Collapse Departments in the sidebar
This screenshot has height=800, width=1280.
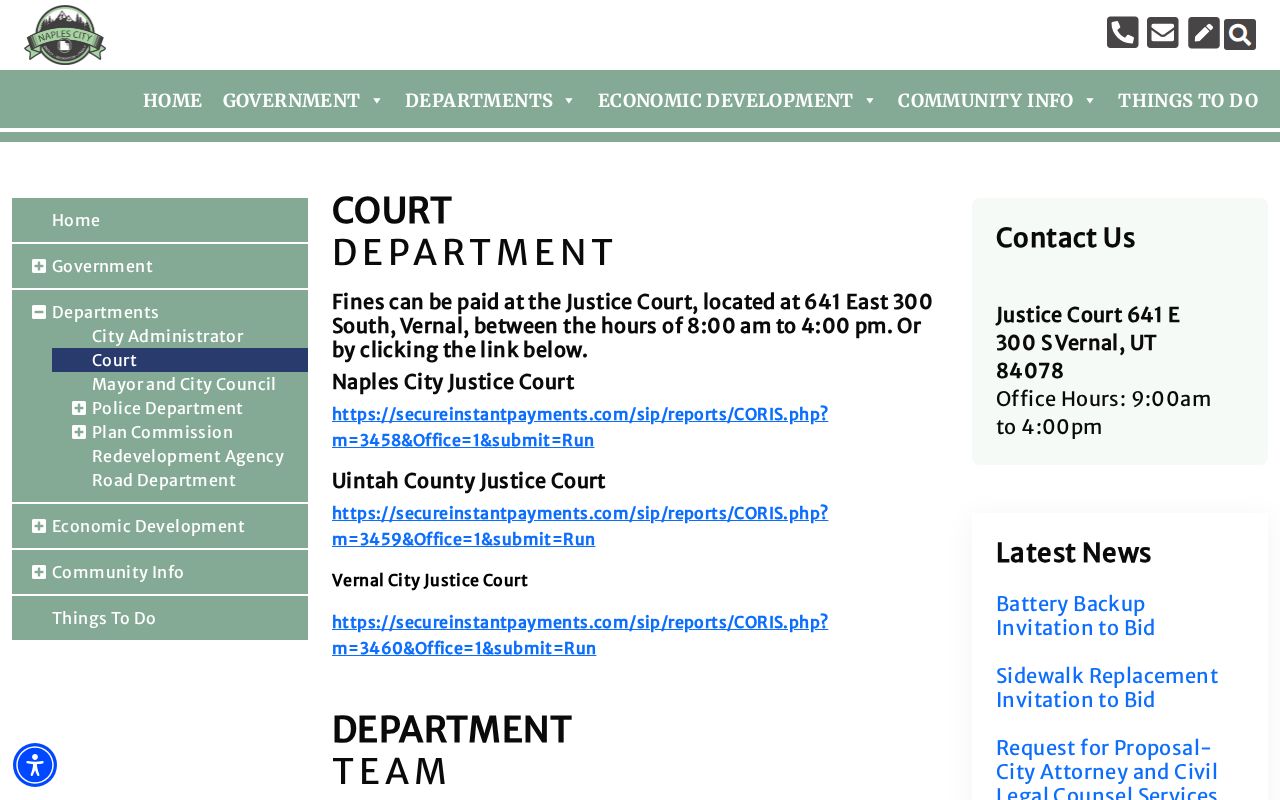click(39, 312)
